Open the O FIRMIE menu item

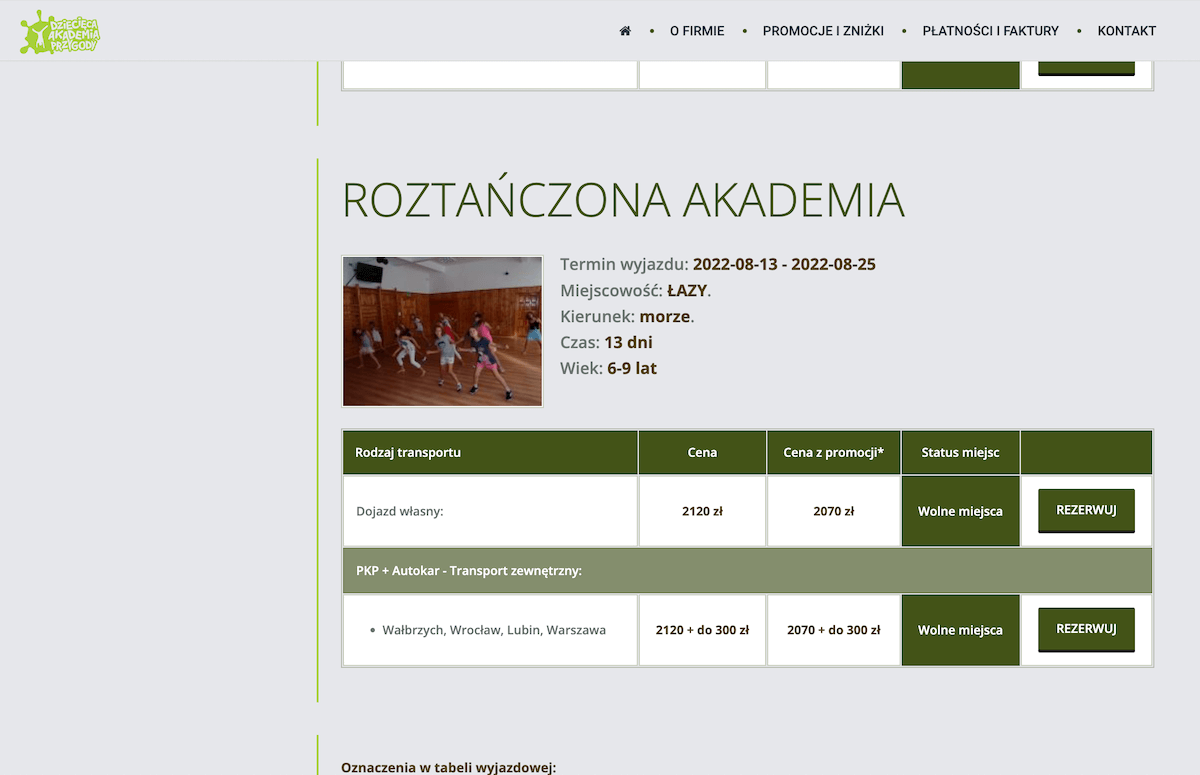[x=697, y=31]
